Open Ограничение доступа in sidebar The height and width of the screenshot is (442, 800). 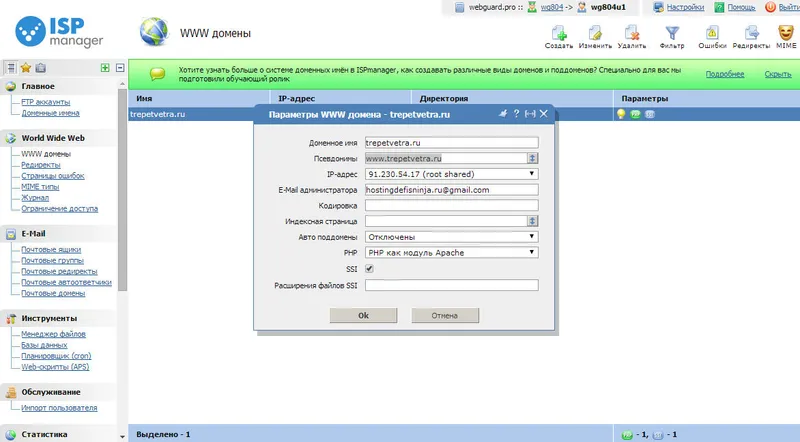pyautogui.click(x=59, y=209)
